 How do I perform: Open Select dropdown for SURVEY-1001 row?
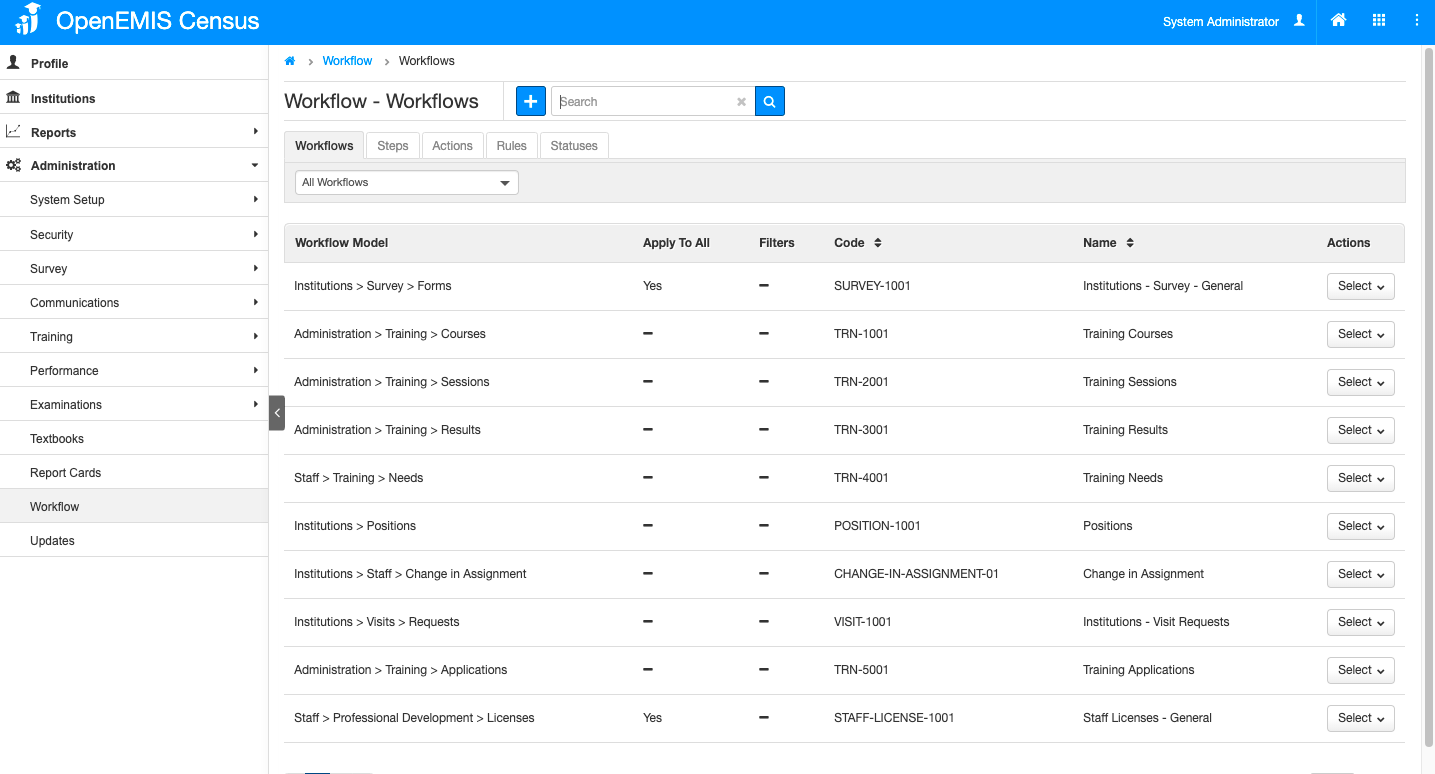[1361, 286]
